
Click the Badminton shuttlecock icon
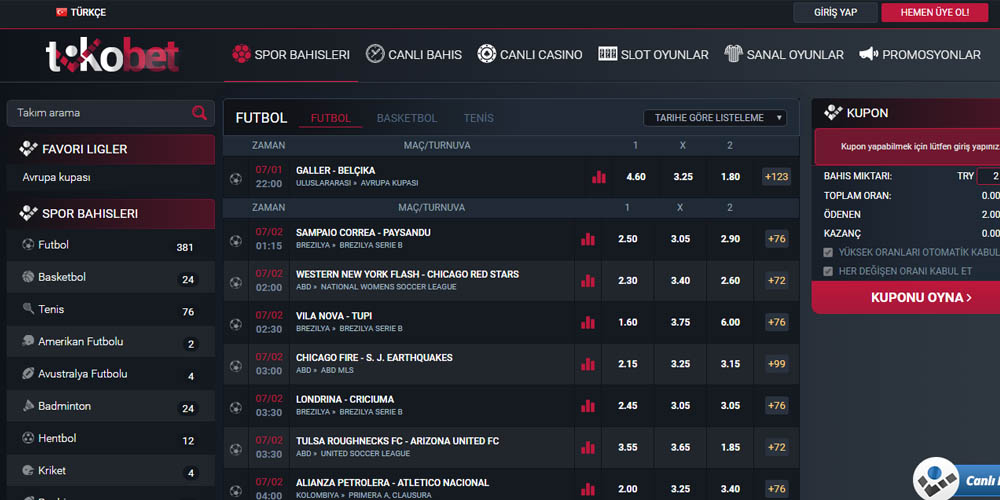pos(28,406)
